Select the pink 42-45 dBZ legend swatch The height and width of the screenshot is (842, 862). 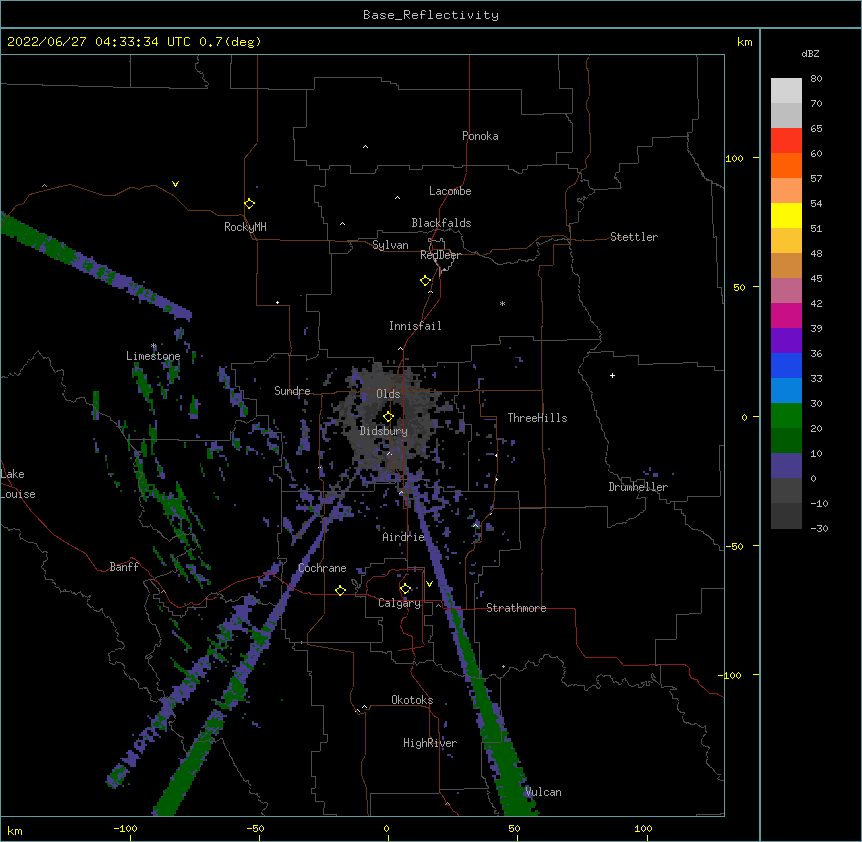pos(786,291)
